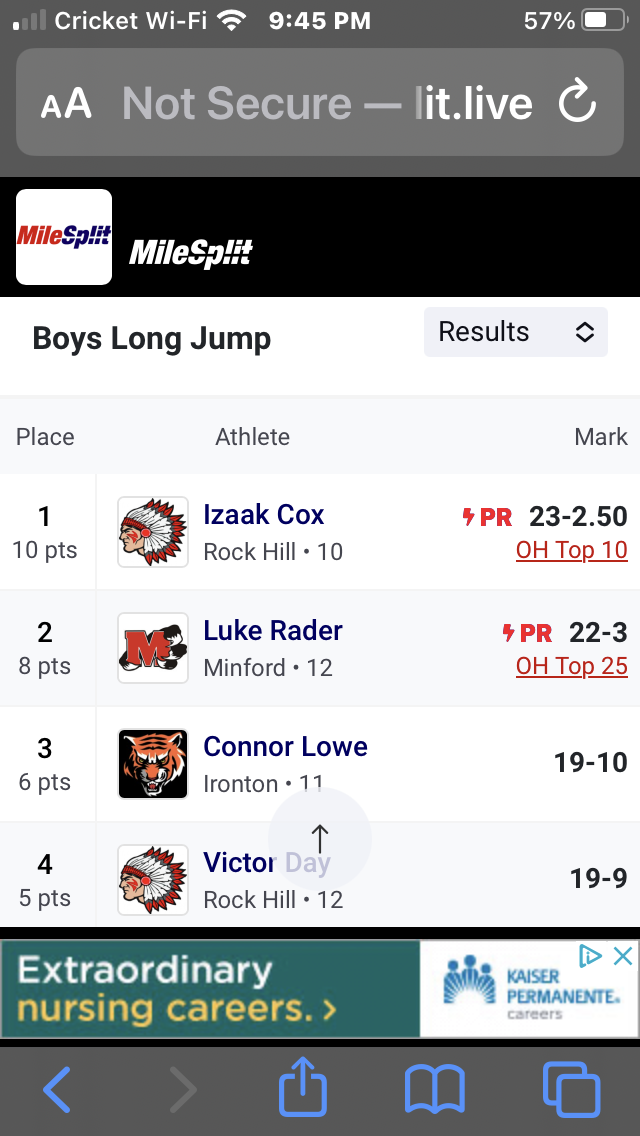Open the OH Top 25 link
This screenshot has width=640, height=1136.
pos(571,666)
